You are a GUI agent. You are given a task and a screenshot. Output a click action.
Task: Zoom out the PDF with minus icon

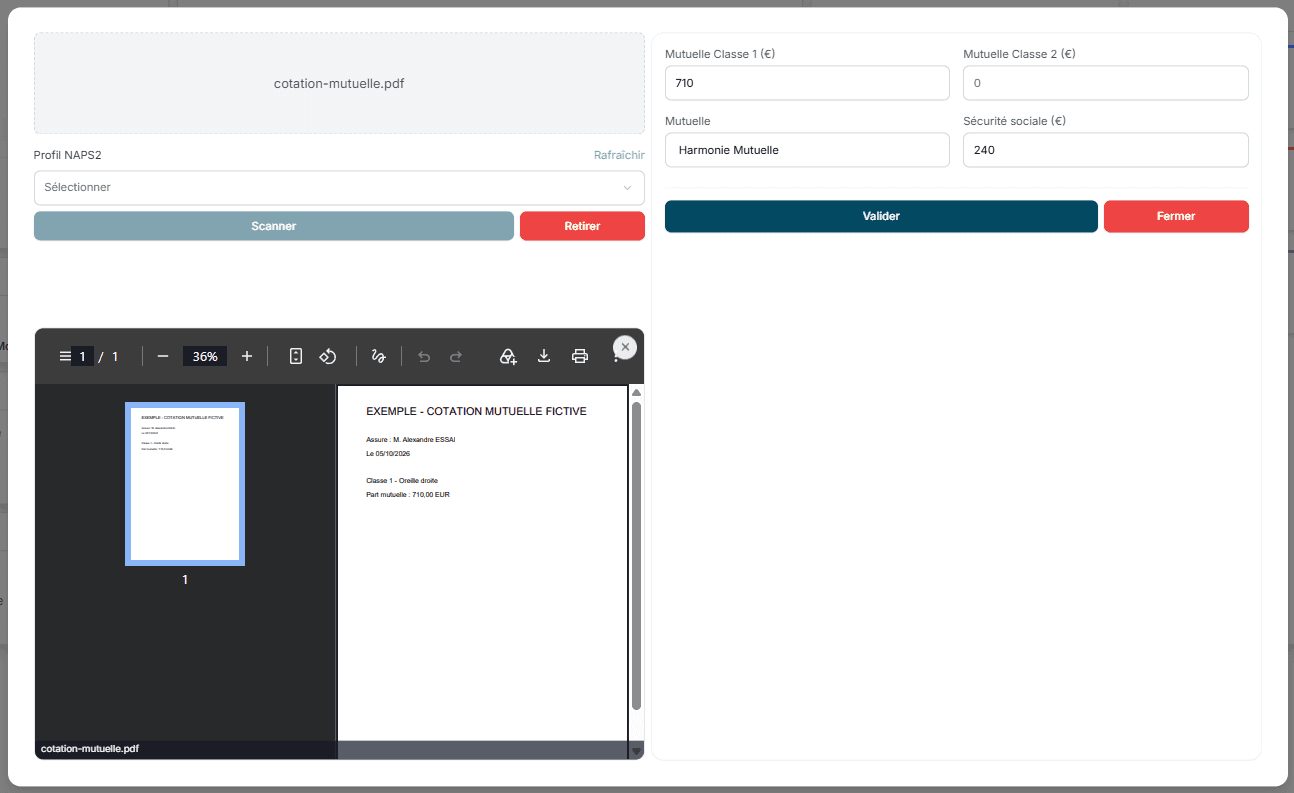coord(163,356)
